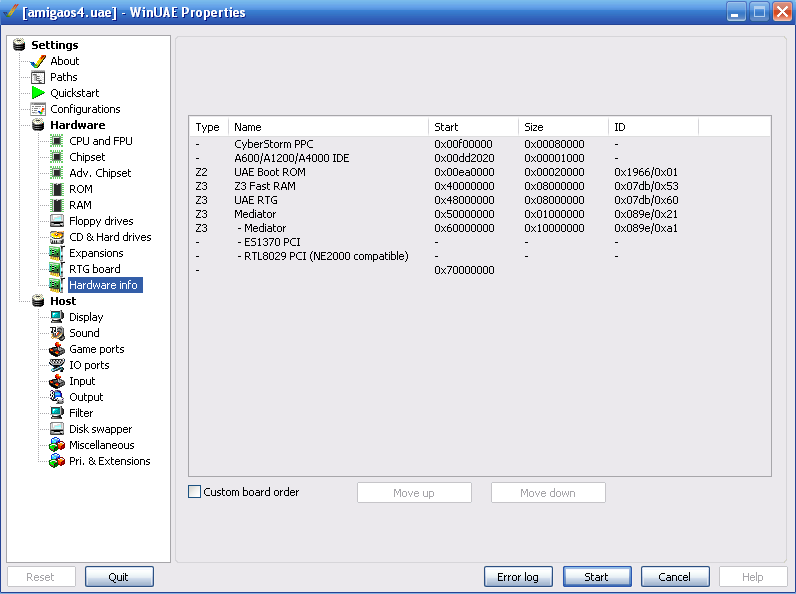The width and height of the screenshot is (796, 594).
Task: Click the Display monitor icon
Action: tap(57, 317)
